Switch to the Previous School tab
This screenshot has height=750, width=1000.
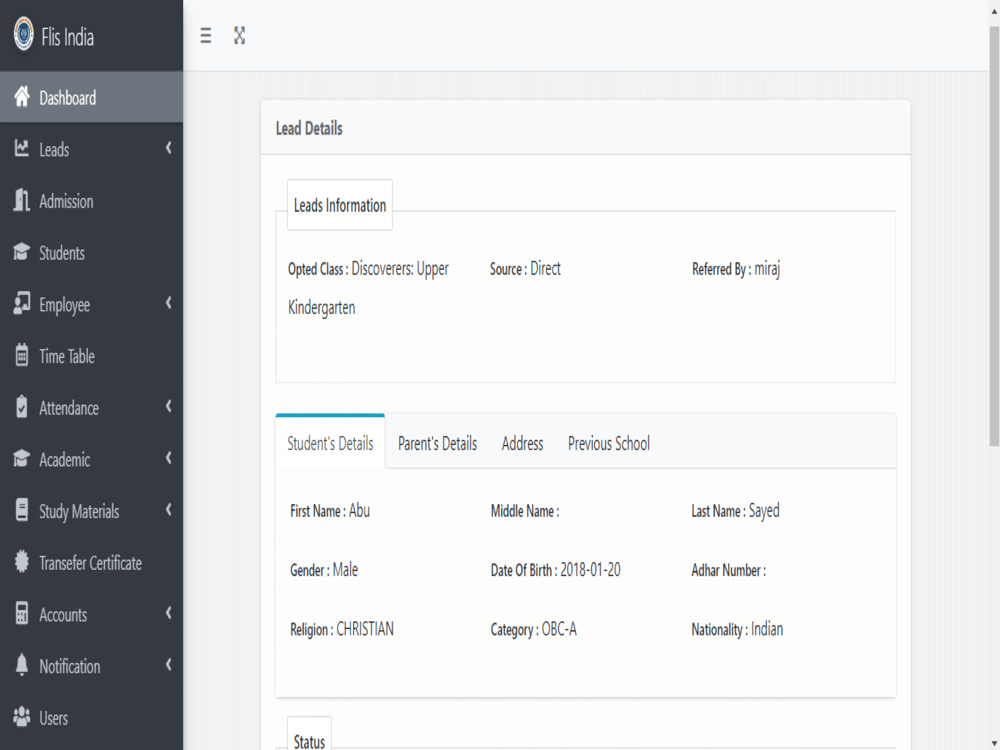click(608, 443)
